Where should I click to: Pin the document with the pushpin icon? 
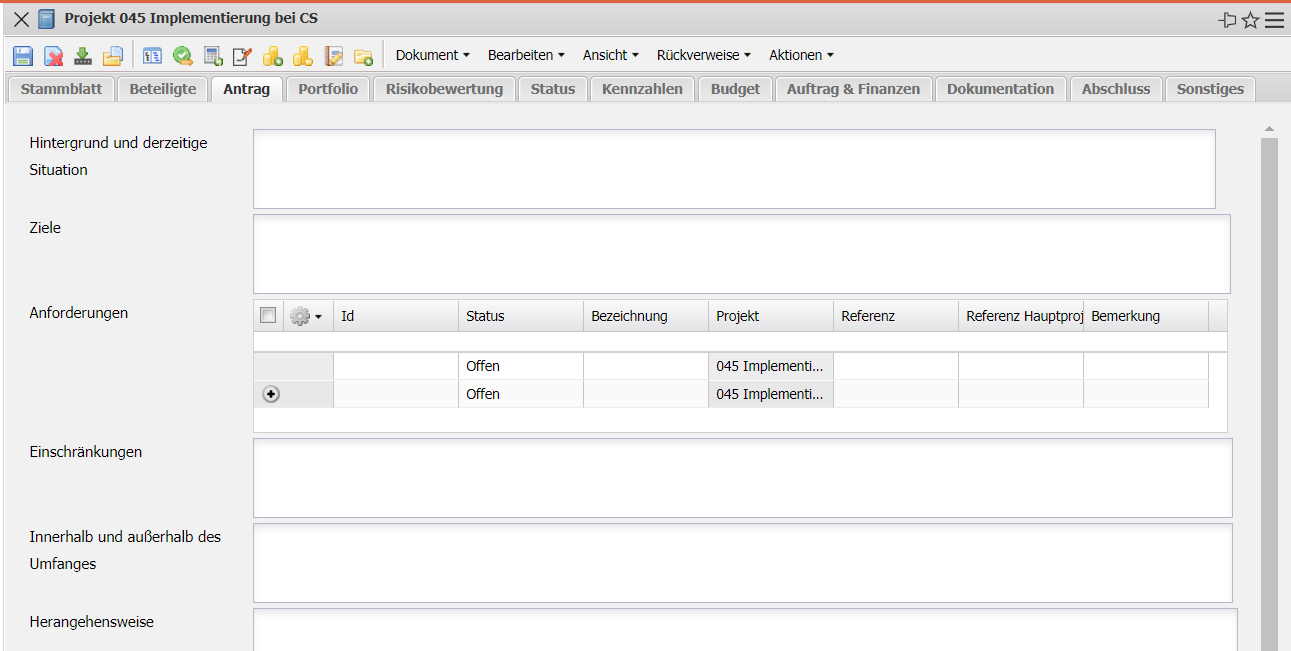[1227, 20]
